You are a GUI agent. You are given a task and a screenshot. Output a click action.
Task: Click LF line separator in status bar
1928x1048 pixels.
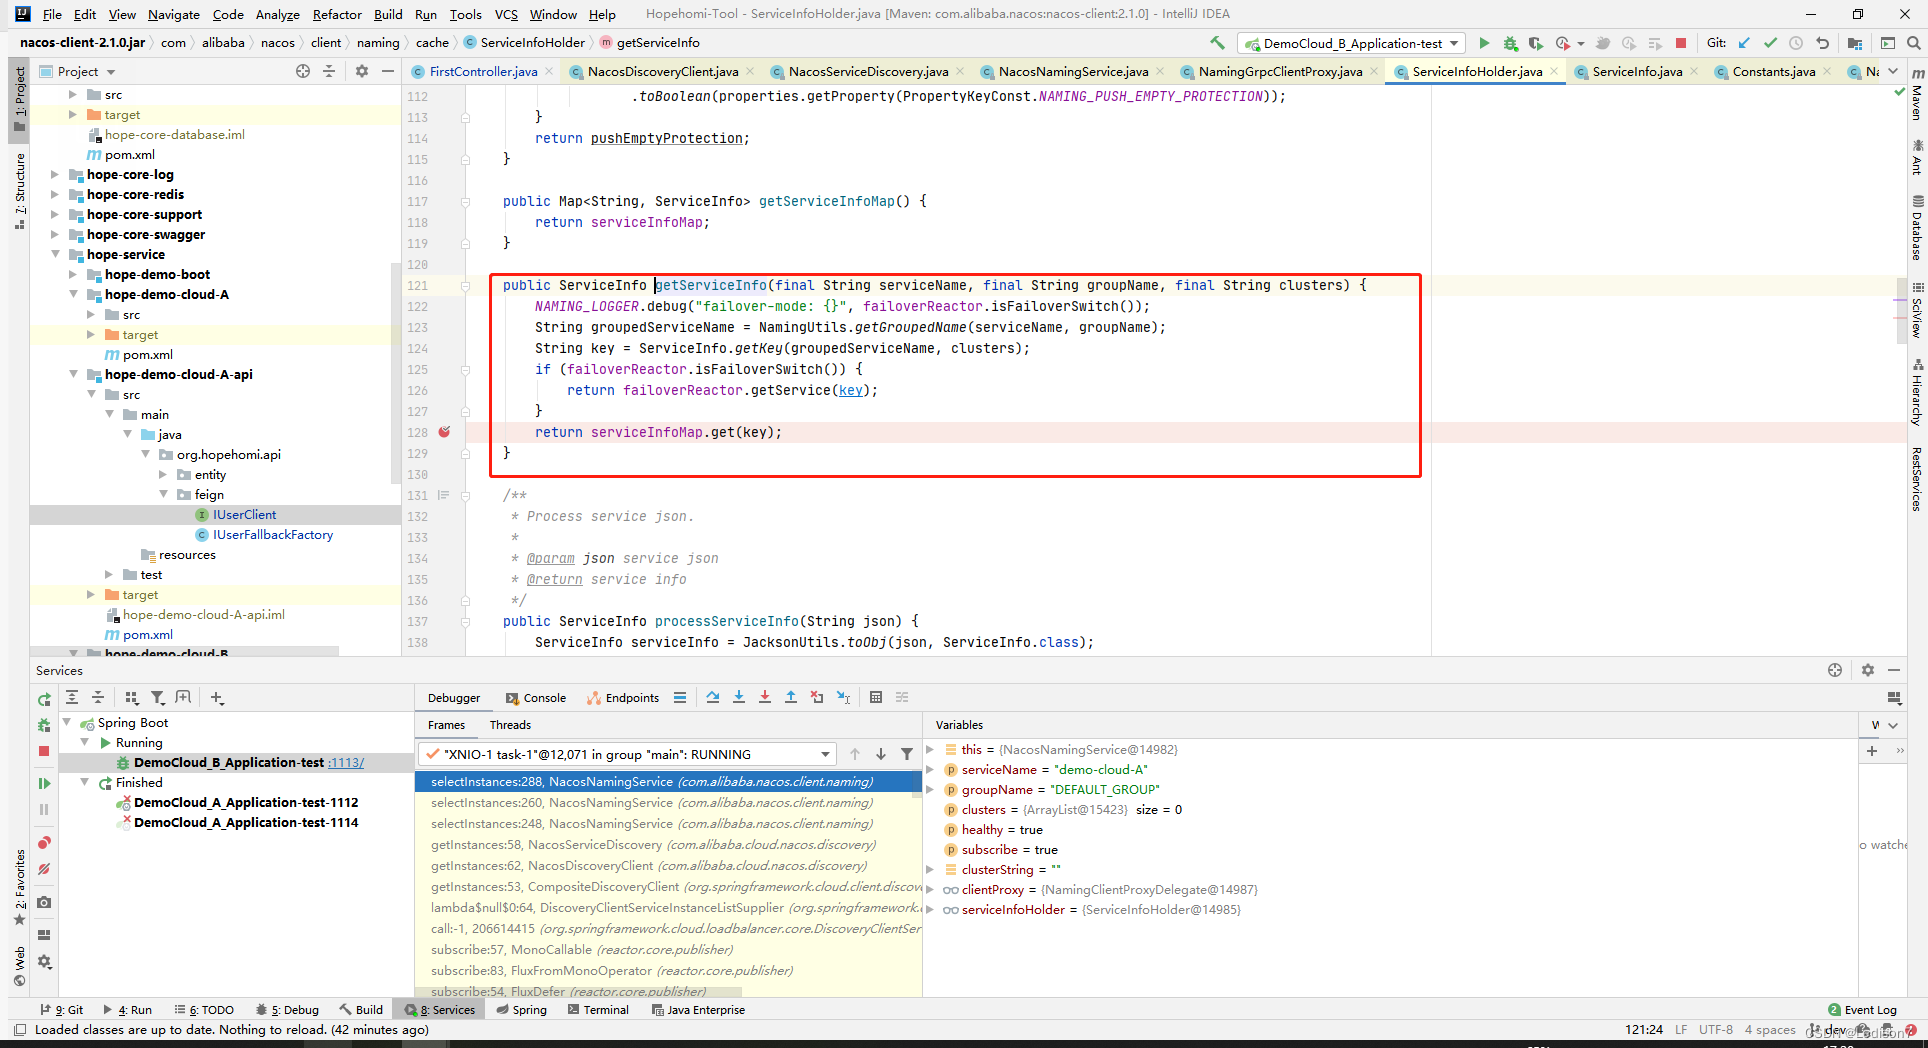click(1681, 1029)
